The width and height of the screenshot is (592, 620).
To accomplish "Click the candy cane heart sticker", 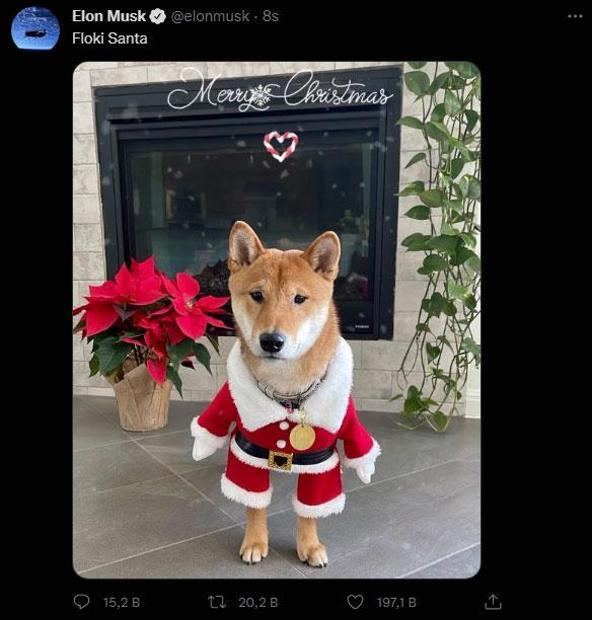I will pyautogui.click(x=281, y=146).
